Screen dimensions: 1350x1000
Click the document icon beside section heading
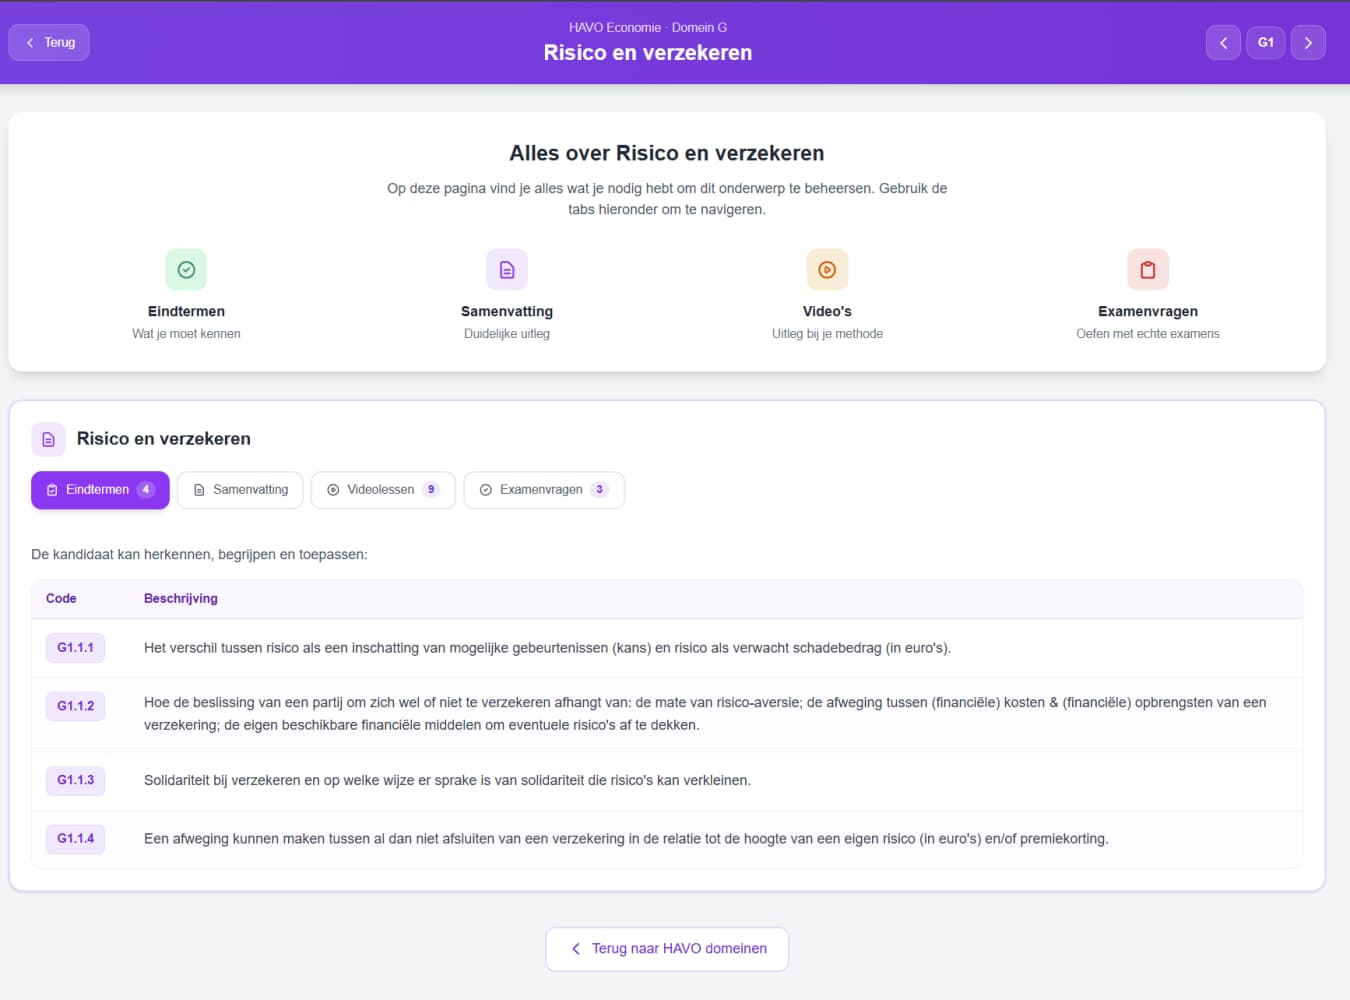[48, 439]
